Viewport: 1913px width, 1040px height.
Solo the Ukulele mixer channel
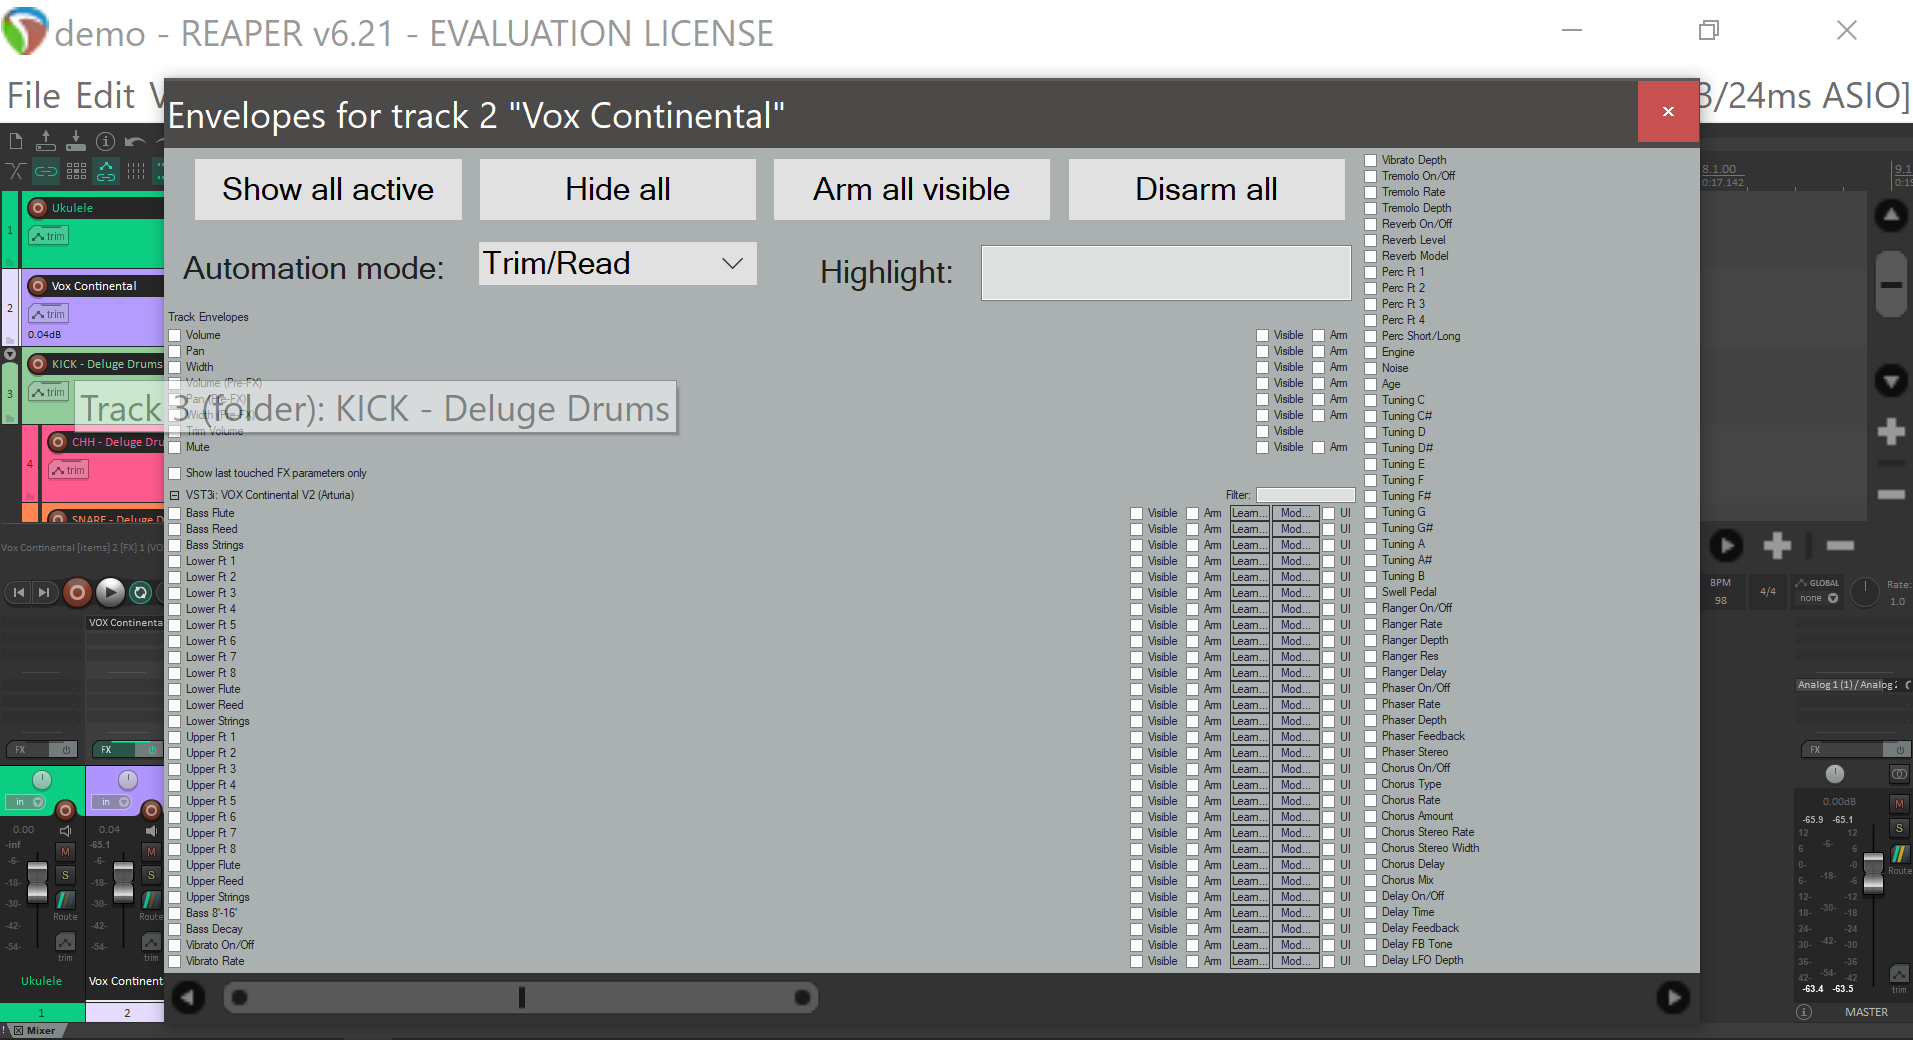pyautogui.click(x=65, y=875)
